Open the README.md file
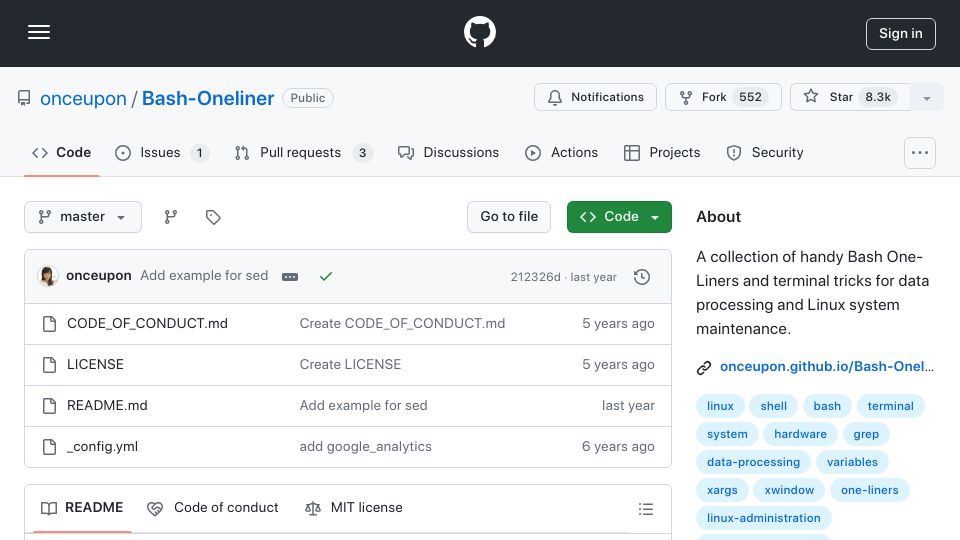Screen dimensions: 960x540 point(107,405)
